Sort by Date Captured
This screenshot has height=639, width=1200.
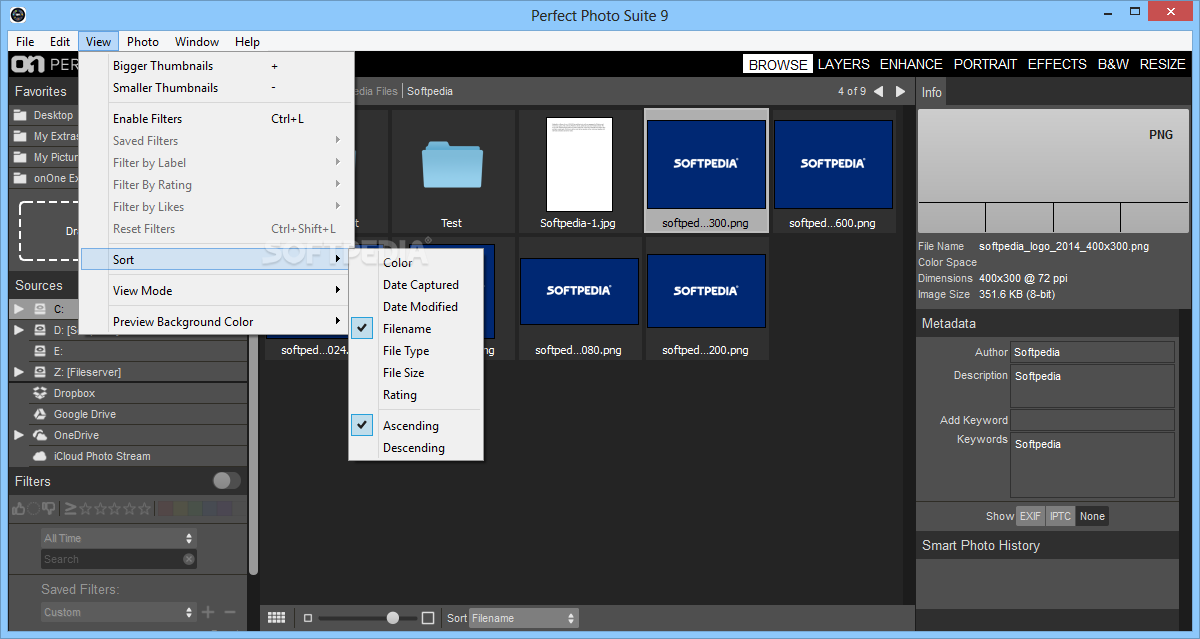[x=416, y=284]
